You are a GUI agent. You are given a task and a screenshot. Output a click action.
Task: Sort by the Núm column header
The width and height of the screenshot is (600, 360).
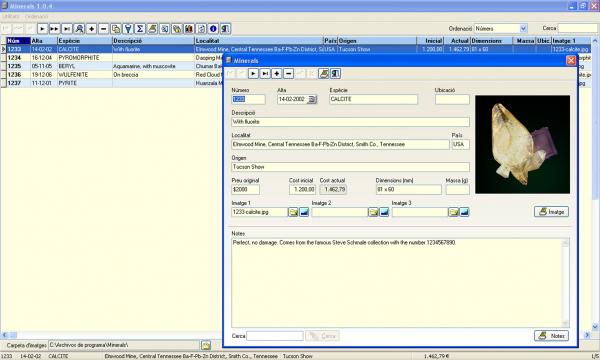18,41
